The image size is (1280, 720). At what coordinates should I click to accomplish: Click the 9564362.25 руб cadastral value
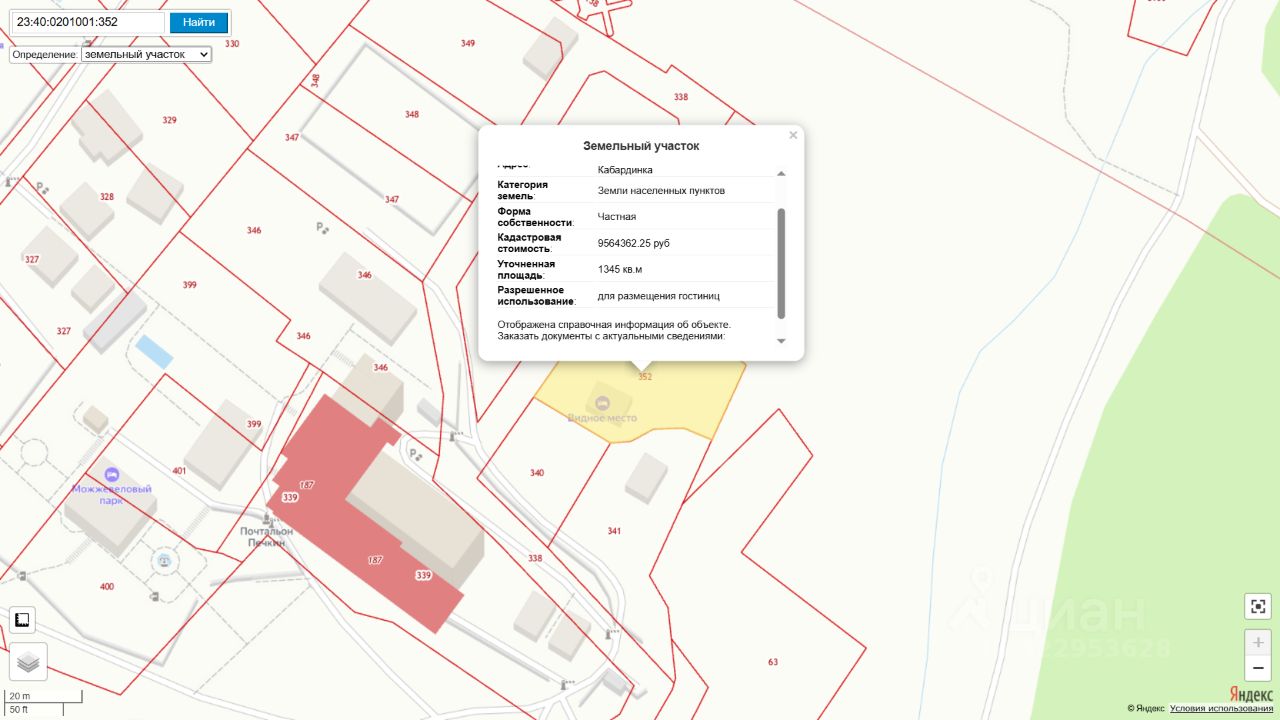point(634,243)
